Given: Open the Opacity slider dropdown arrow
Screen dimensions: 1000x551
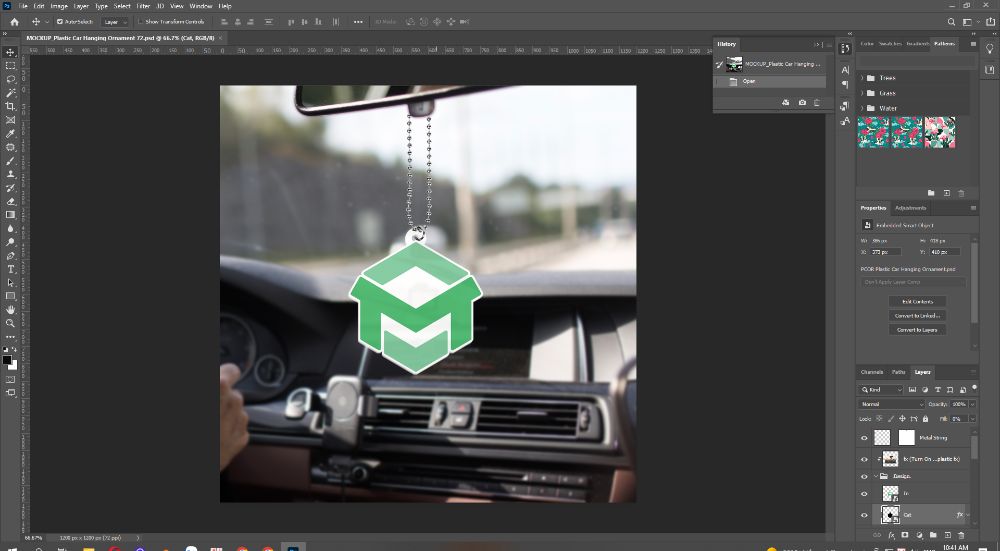Looking at the screenshot, I should [x=973, y=404].
